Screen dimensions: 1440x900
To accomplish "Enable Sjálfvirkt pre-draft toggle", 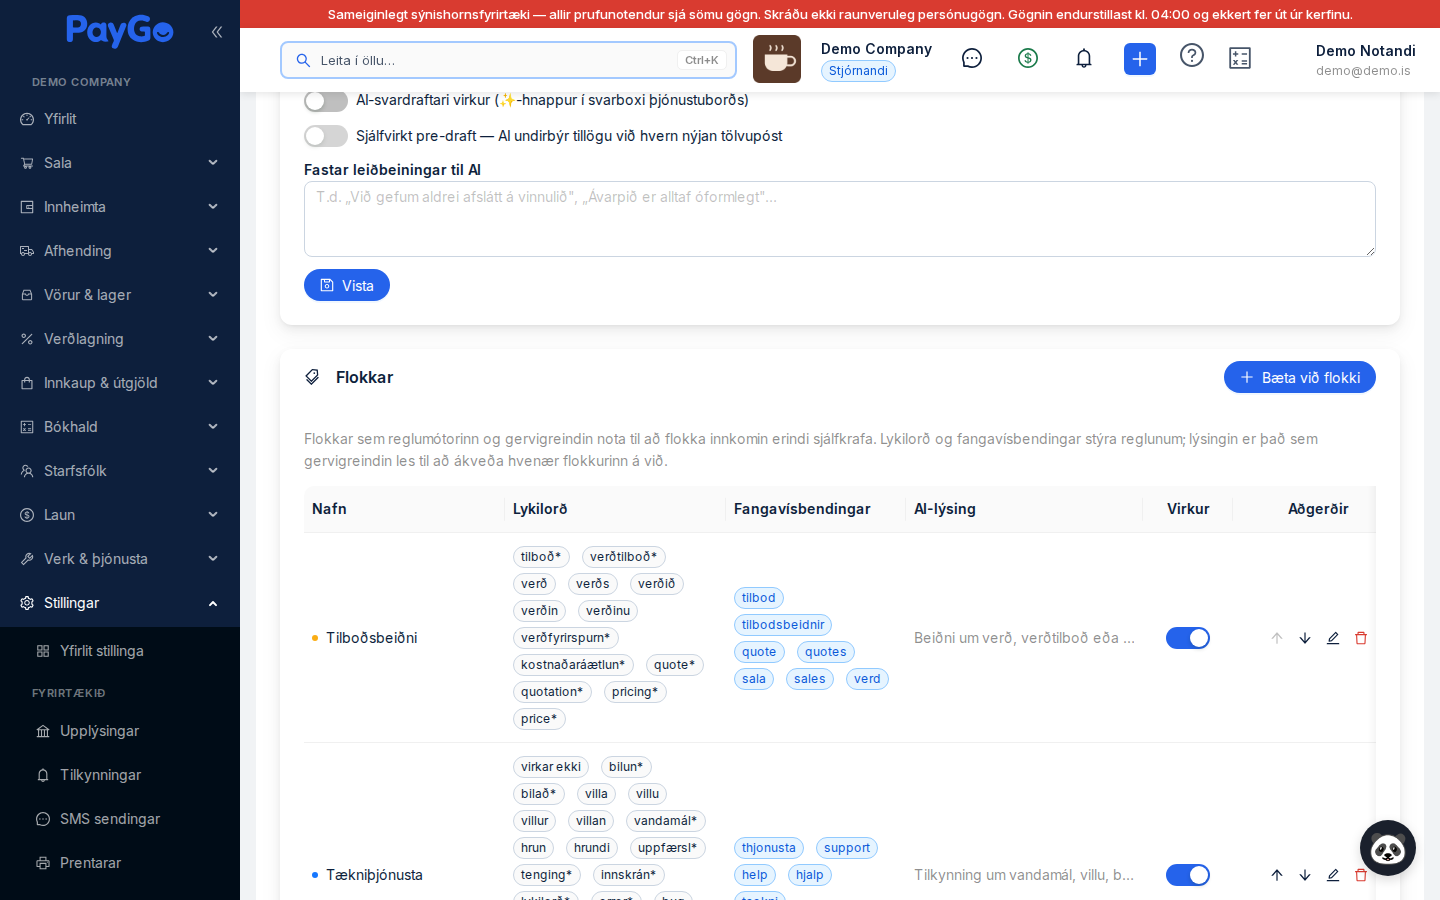I will coord(326,136).
